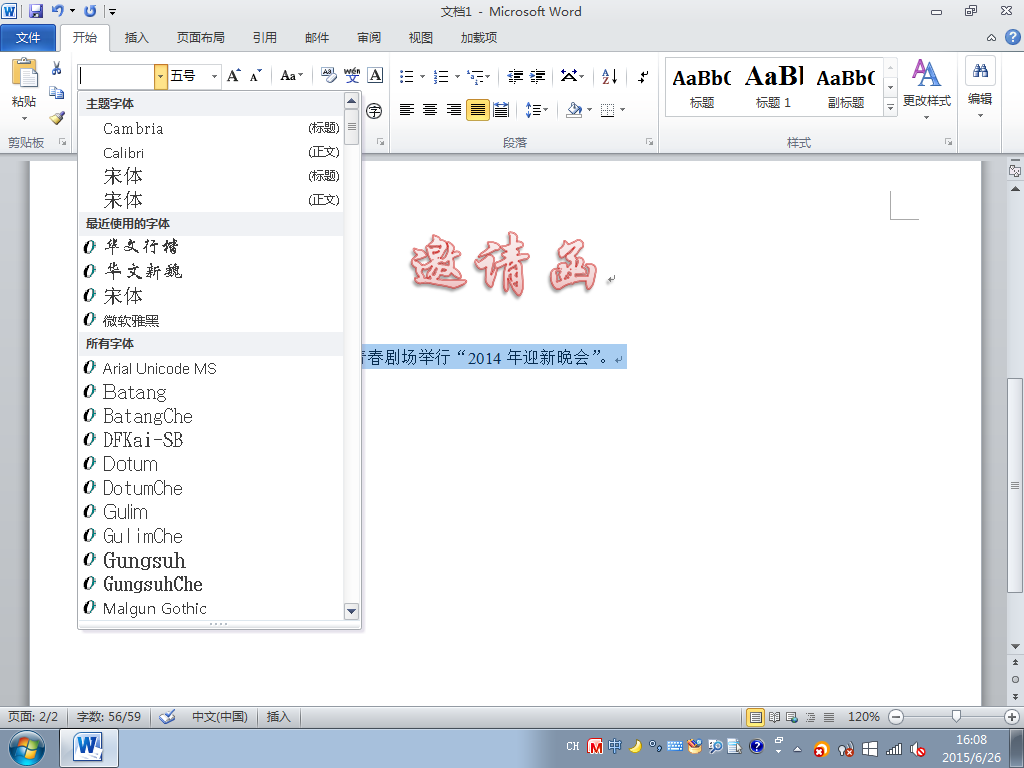Switch to Web Layout view
Viewport: 1024px width, 768px height.
click(x=792, y=717)
